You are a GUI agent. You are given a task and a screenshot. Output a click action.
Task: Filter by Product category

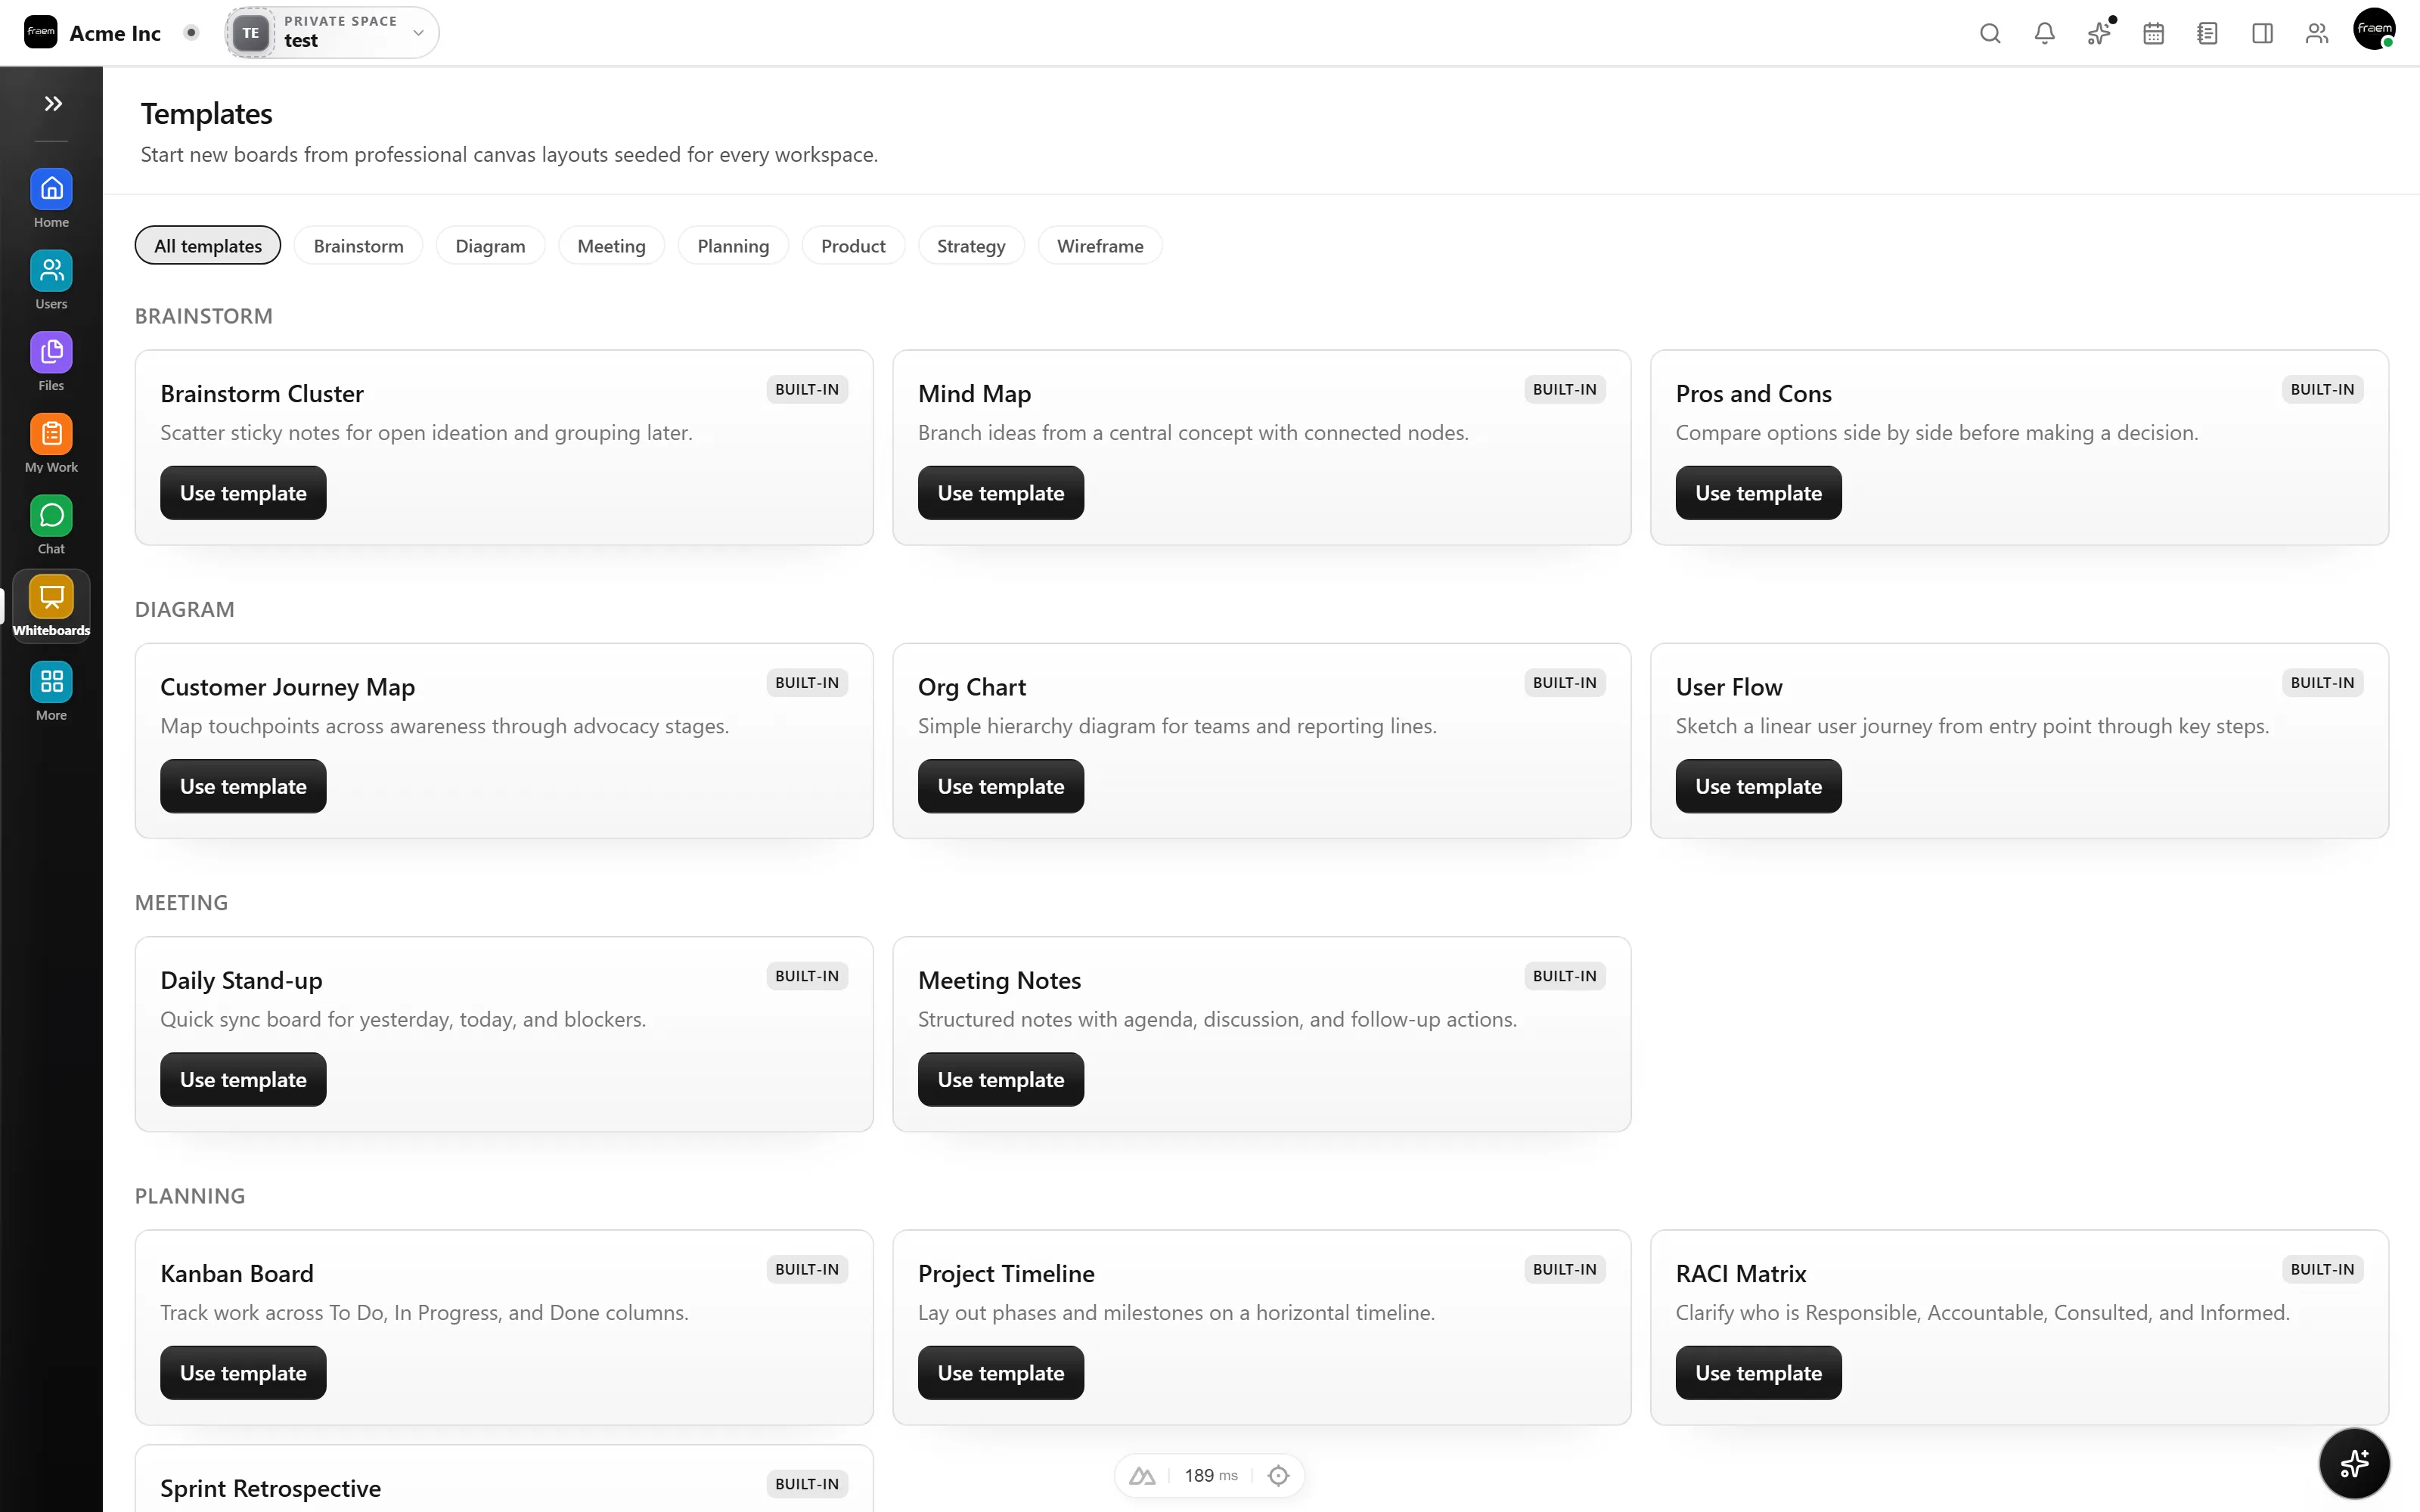click(x=853, y=245)
